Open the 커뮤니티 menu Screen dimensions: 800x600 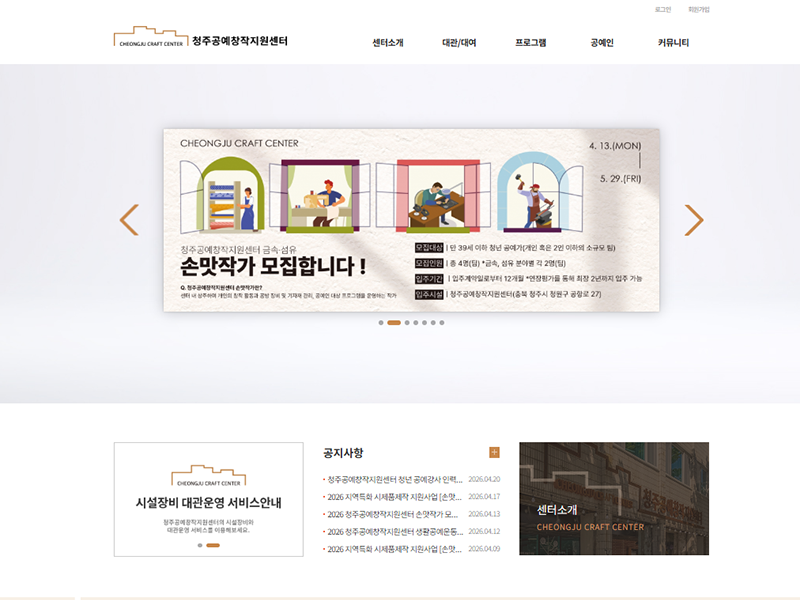click(x=673, y=43)
